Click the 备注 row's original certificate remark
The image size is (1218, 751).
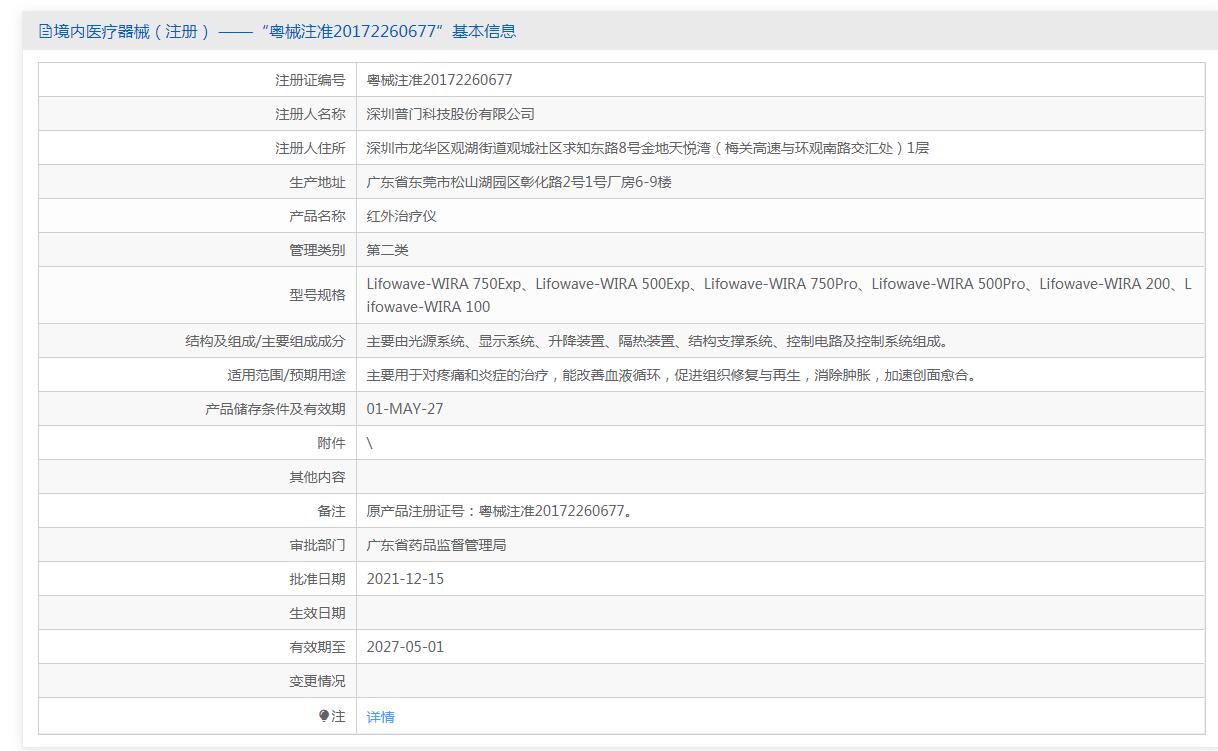pos(499,511)
